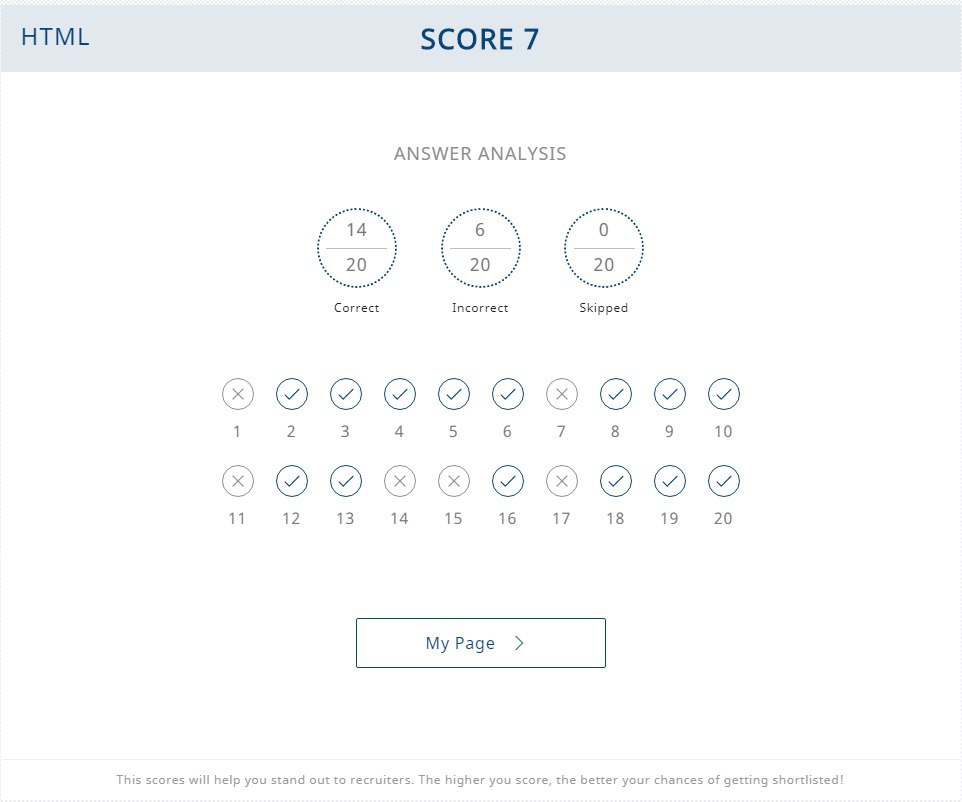Click the ANSWER ANALYSIS heading
This screenshot has width=962, height=802.
point(480,154)
